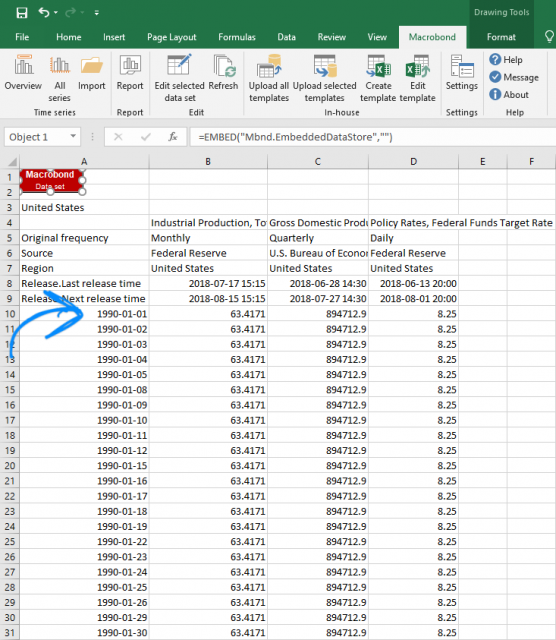Viewport: 556px width, 640px height.
Task: Select column D header
Action: [414, 162]
